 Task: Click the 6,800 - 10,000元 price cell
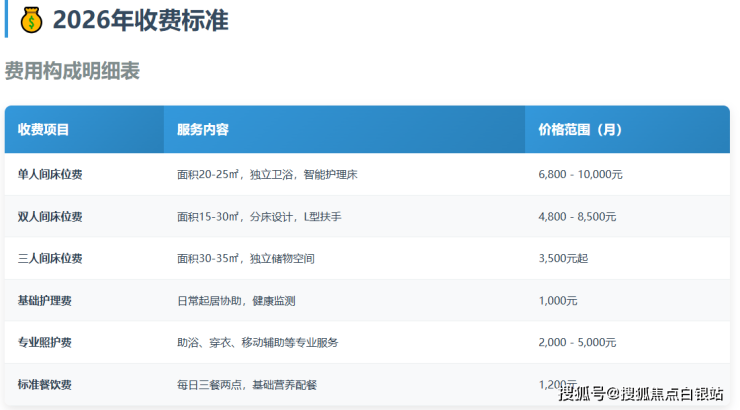point(580,174)
